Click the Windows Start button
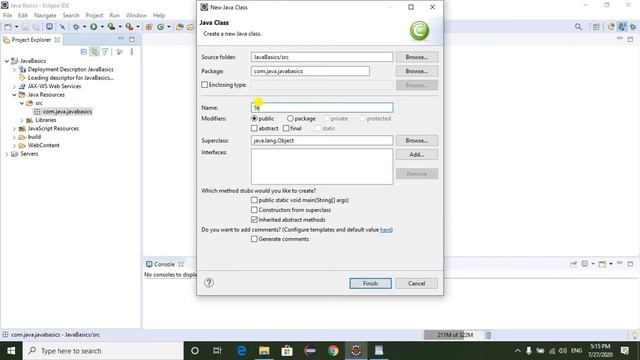The width and height of the screenshot is (640, 360). (x=11, y=351)
